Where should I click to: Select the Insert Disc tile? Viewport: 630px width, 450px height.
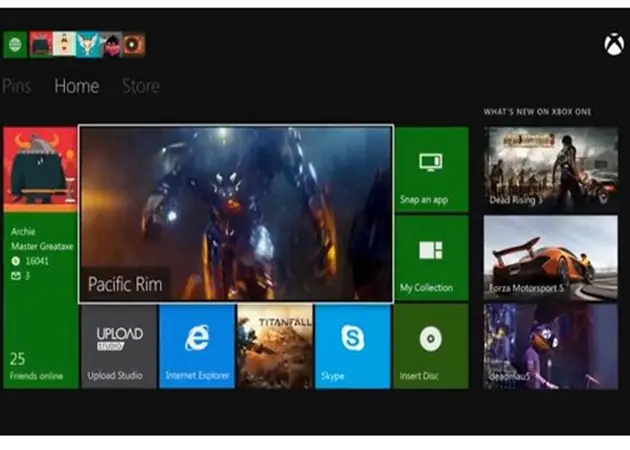[432, 346]
